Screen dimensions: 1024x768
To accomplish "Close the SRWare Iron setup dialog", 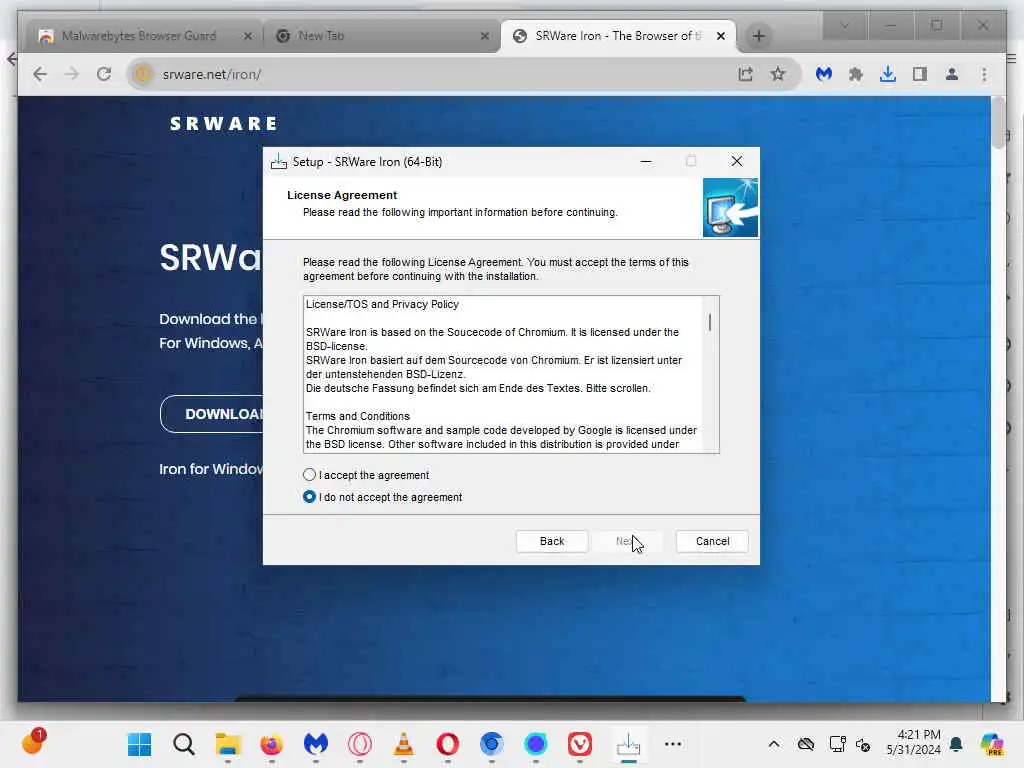I will point(737,161).
